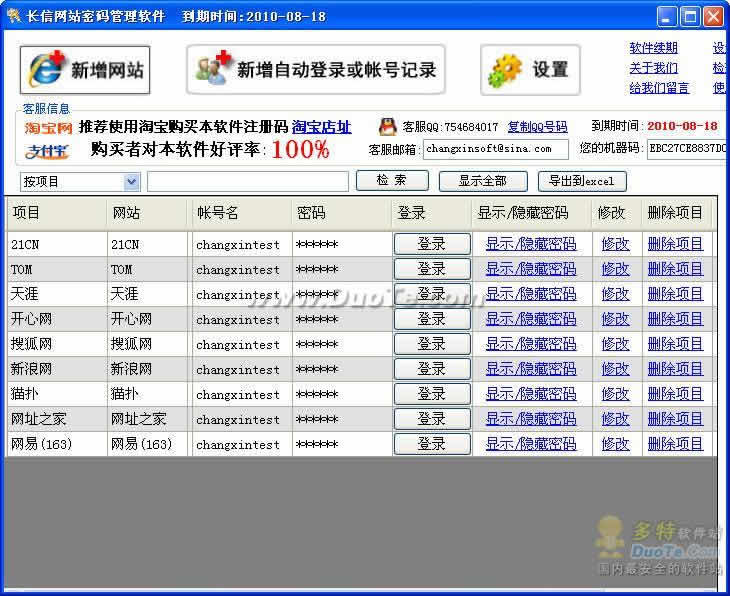Click the 您的机器码 field
This screenshot has height=596, width=730.
click(687, 149)
